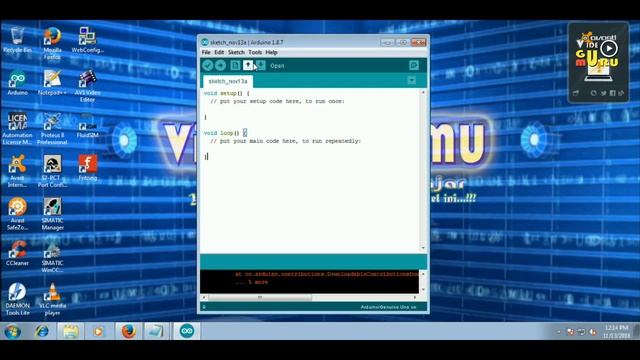Select the S7-PCT Port Config desktop icon
The width and height of the screenshot is (640, 360).
click(52, 171)
